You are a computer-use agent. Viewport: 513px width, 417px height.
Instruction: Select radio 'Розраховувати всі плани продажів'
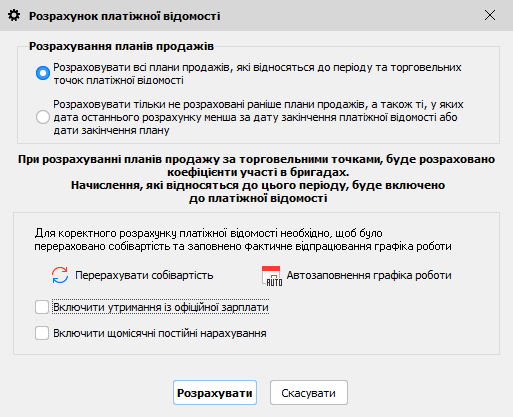(43, 73)
